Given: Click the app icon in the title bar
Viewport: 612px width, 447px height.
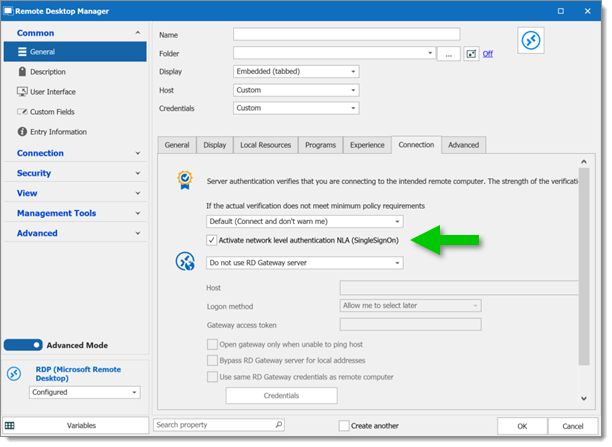Looking at the screenshot, I should tap(8, 11).
